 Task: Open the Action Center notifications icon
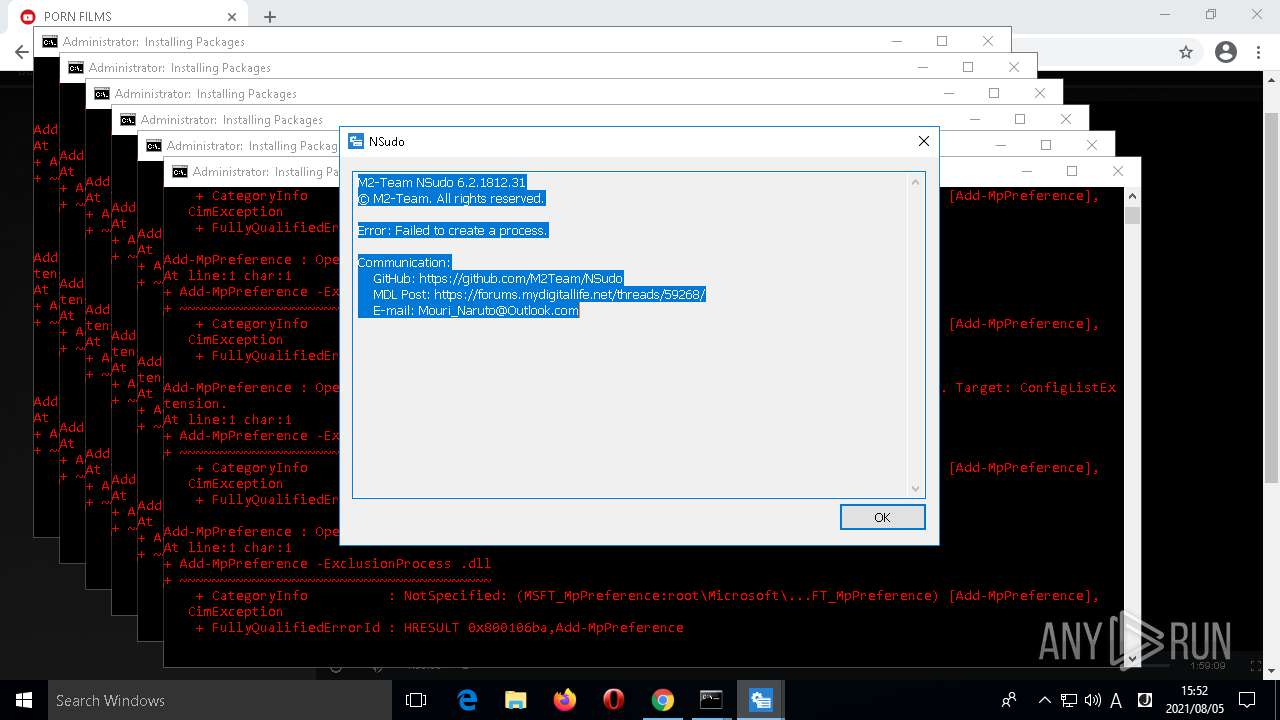1246,700
